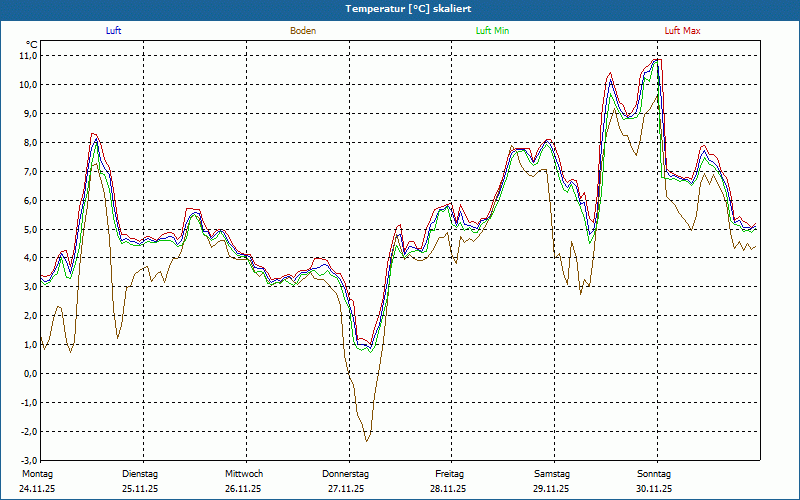The width and height of the screenshot is (800, 500).
Task: Click the -1,0 y-axis value
Action: [29, 403]
